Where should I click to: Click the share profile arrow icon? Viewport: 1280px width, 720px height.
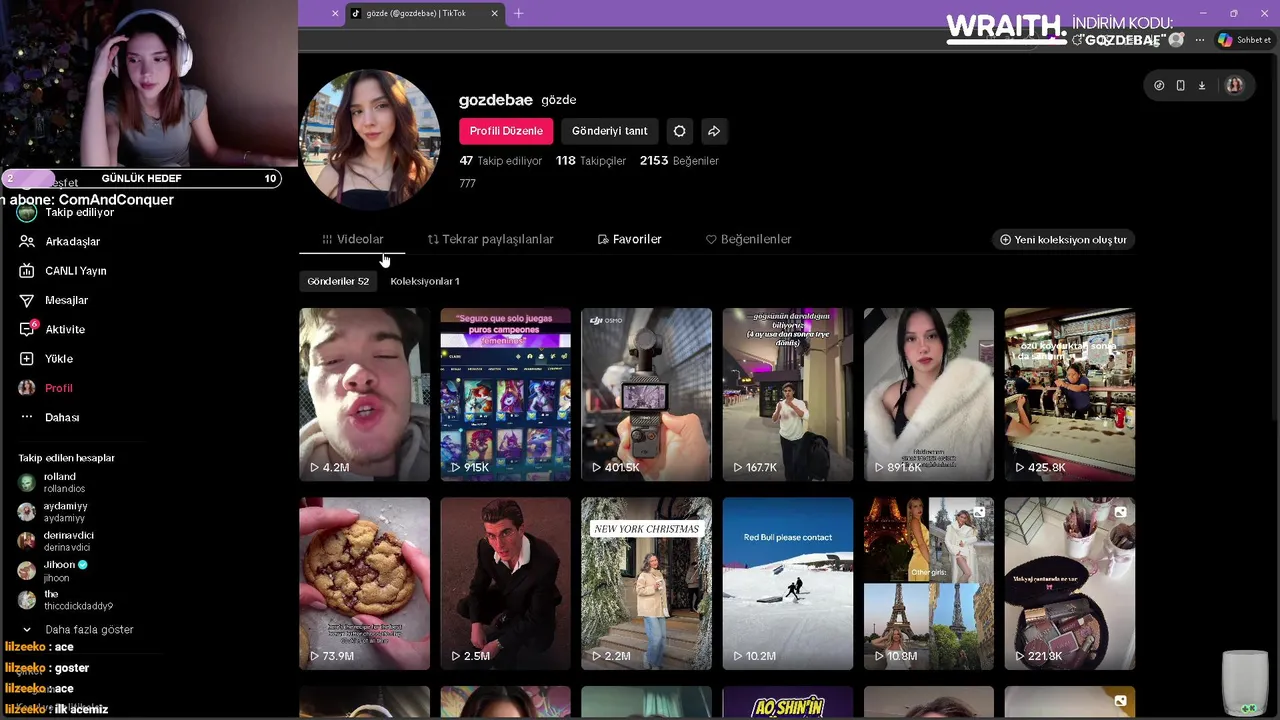(714, 131)
